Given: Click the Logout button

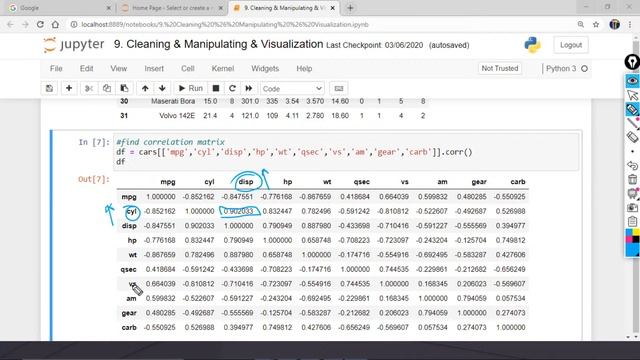Looking at the screenshot, I should click(x=571, y=45).
